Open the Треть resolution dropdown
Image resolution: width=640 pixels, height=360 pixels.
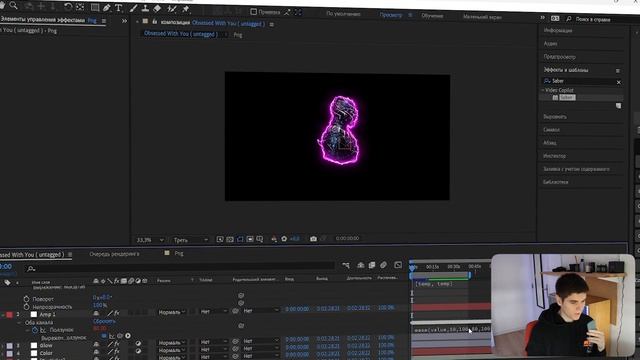(x=190, y=240)
